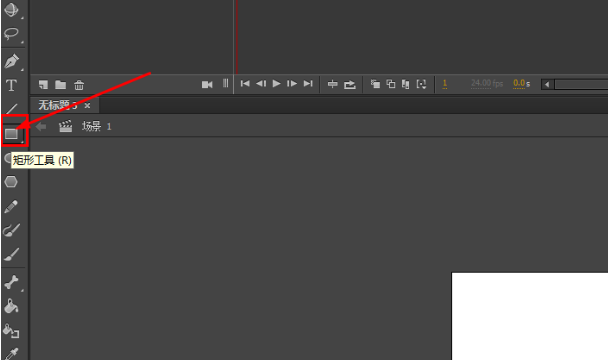Select the Bone tool
Screen dimensions: 608x360
pos(11,282)
